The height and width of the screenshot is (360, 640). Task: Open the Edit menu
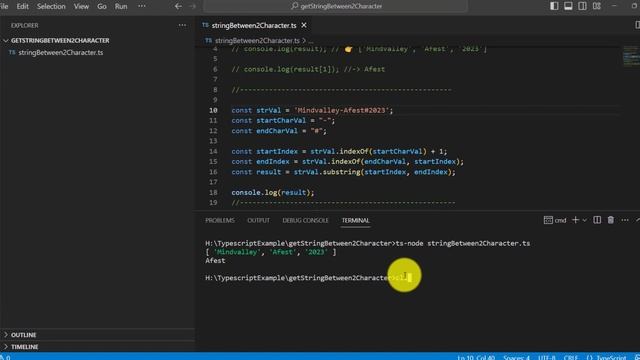22,7
